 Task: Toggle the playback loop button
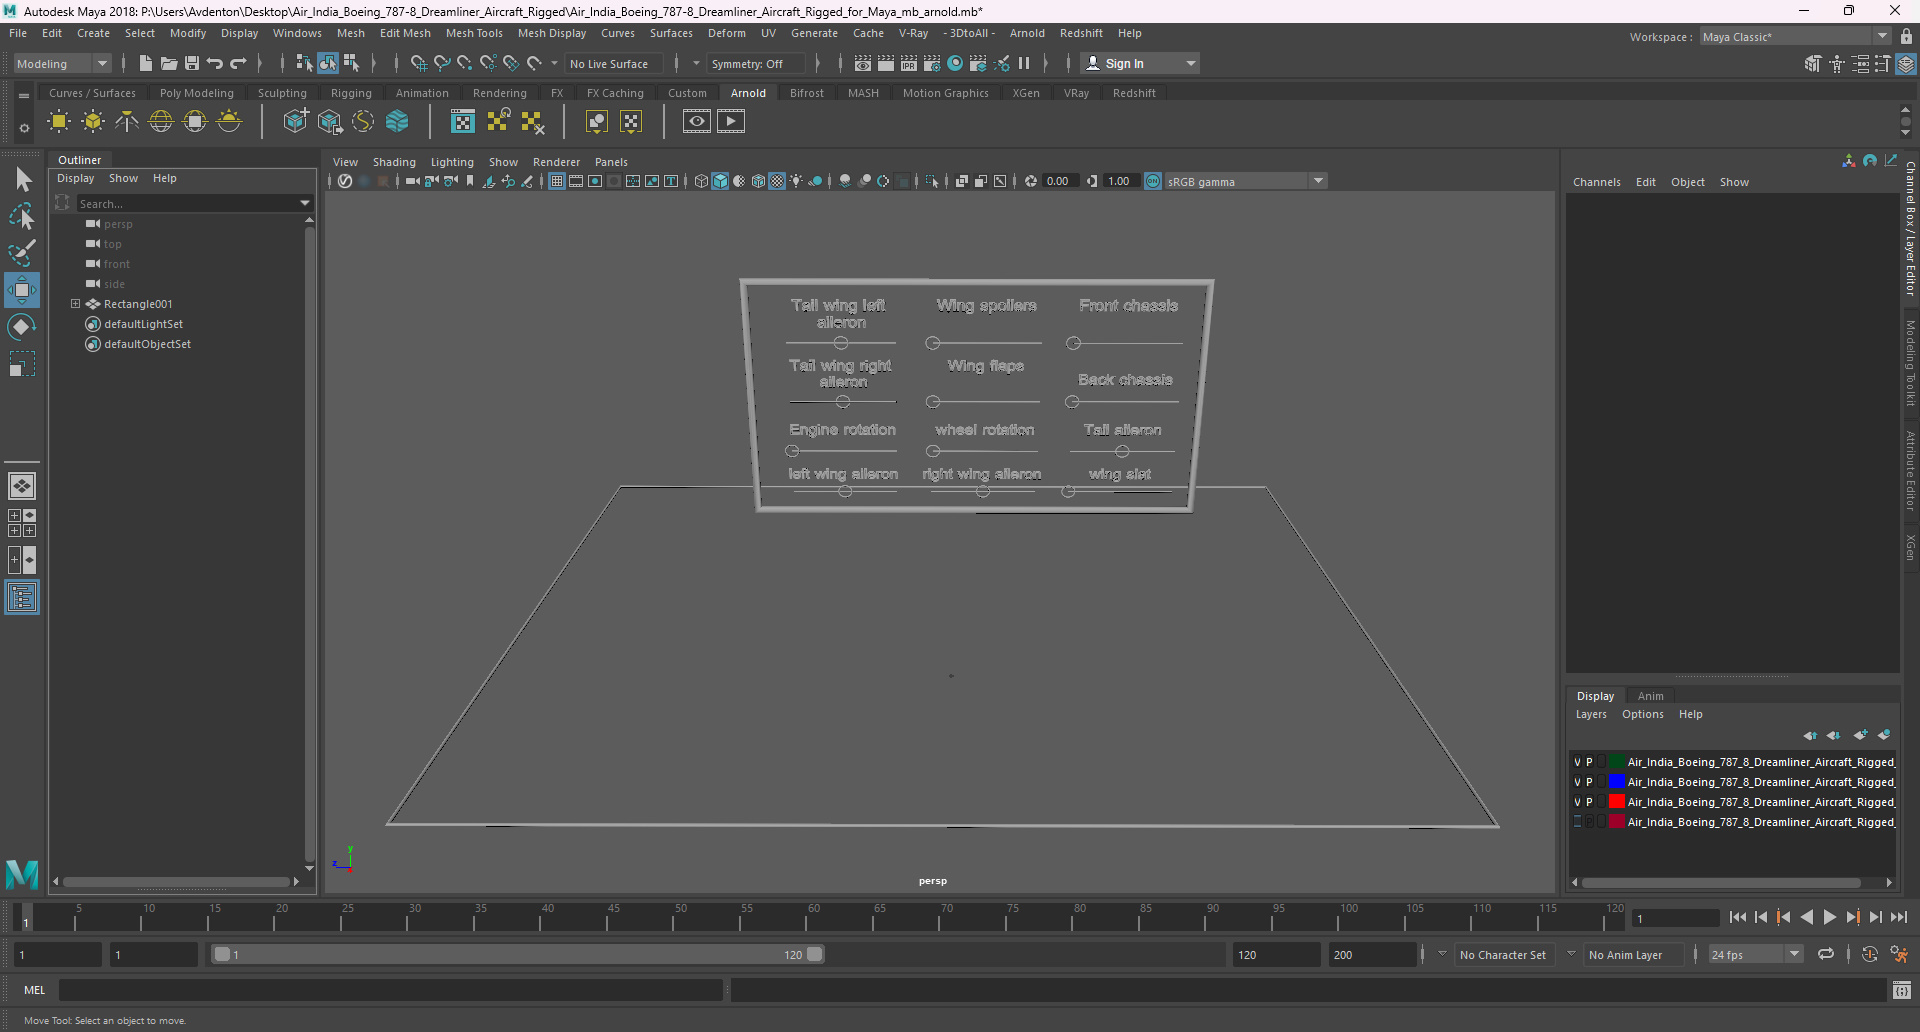click(1826, 954)
